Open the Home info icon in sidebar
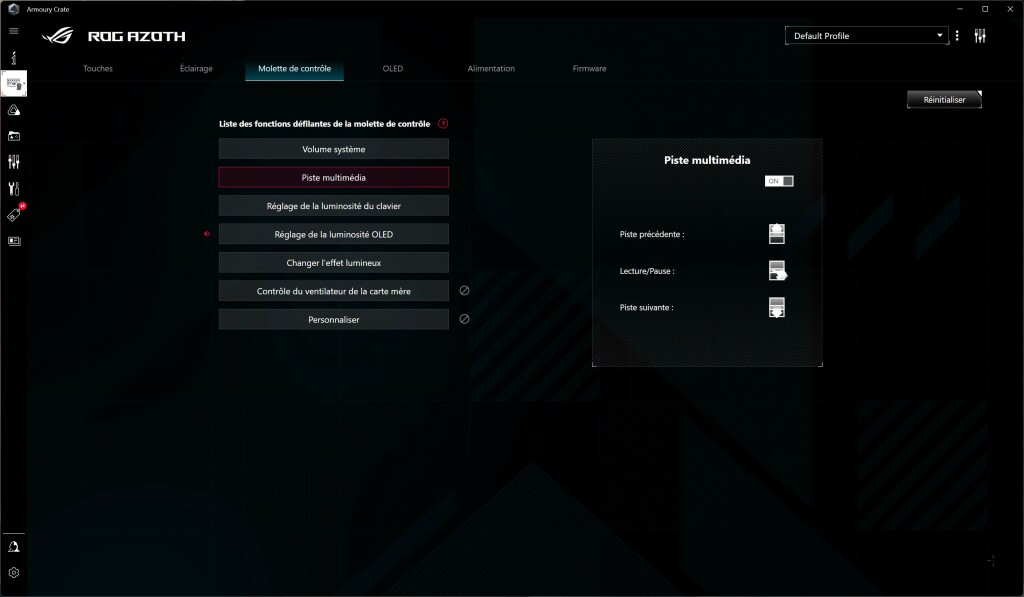 14,57
